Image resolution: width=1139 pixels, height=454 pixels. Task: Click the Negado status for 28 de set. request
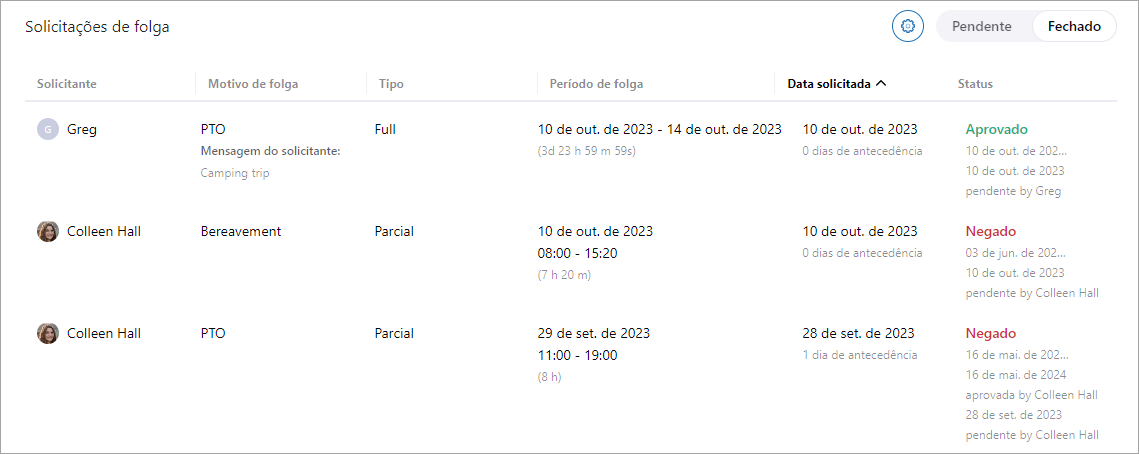(x=990, y=333)
